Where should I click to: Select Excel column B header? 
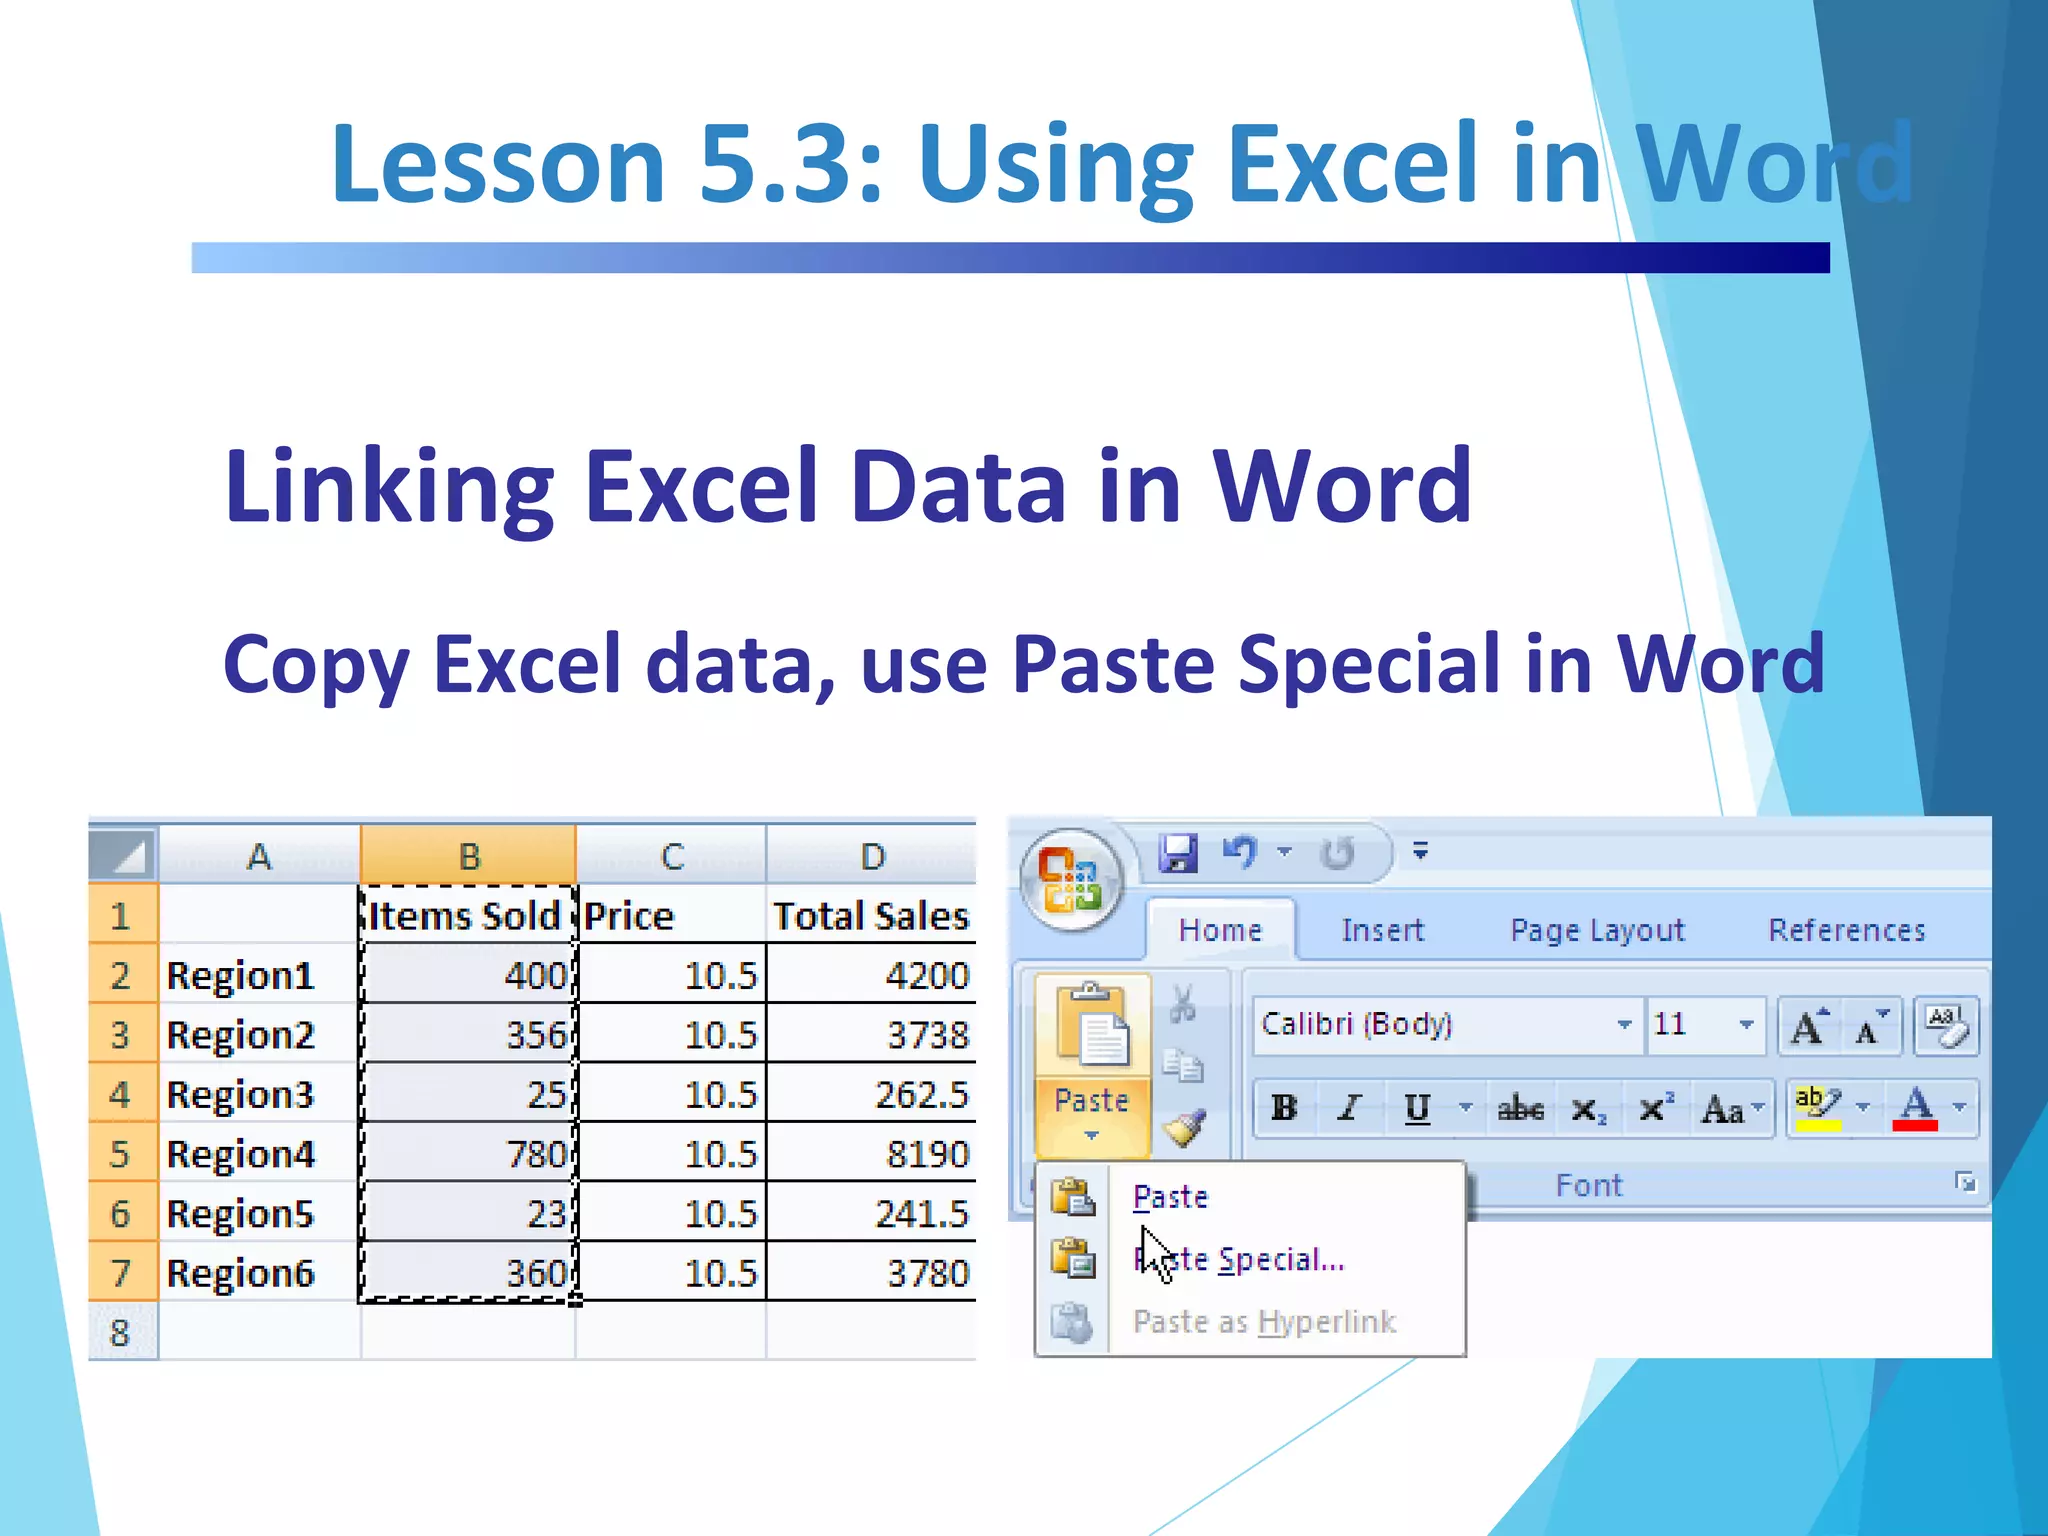pyautogui.click(x=468, y=855)
